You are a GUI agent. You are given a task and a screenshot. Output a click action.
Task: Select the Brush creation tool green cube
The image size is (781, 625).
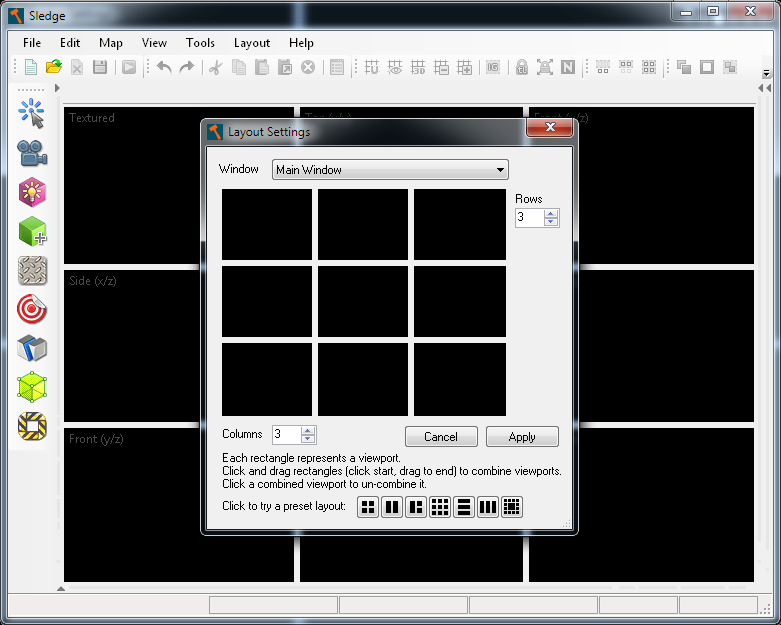(32, 231)
